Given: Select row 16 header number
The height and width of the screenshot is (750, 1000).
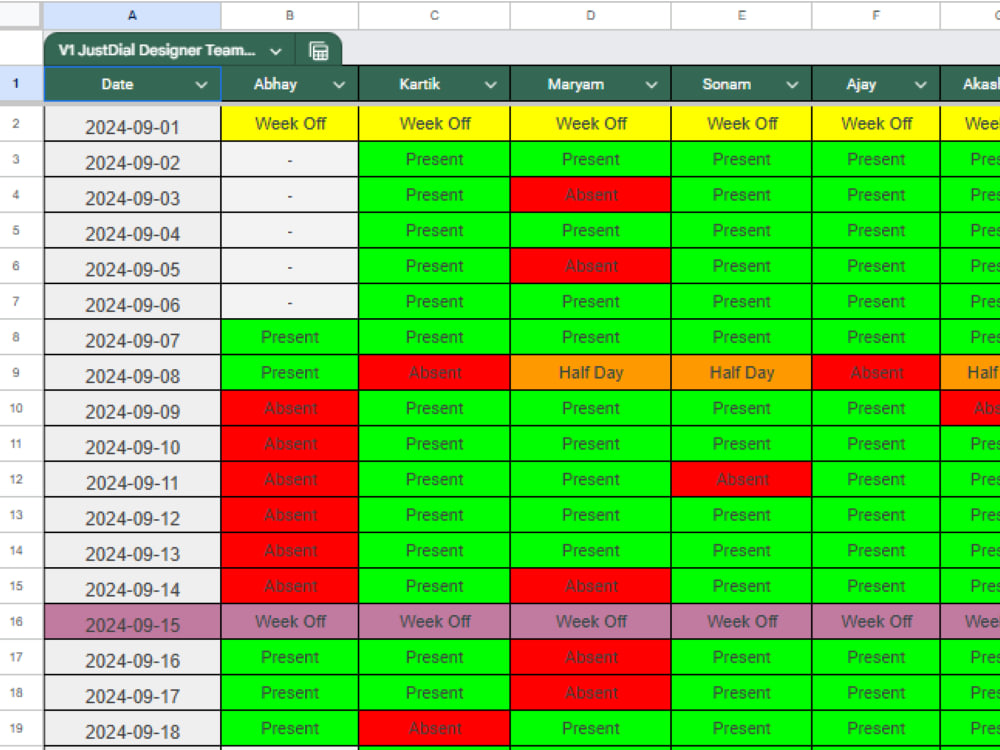Looking at the screenshot, I should (x=16, y=621).
